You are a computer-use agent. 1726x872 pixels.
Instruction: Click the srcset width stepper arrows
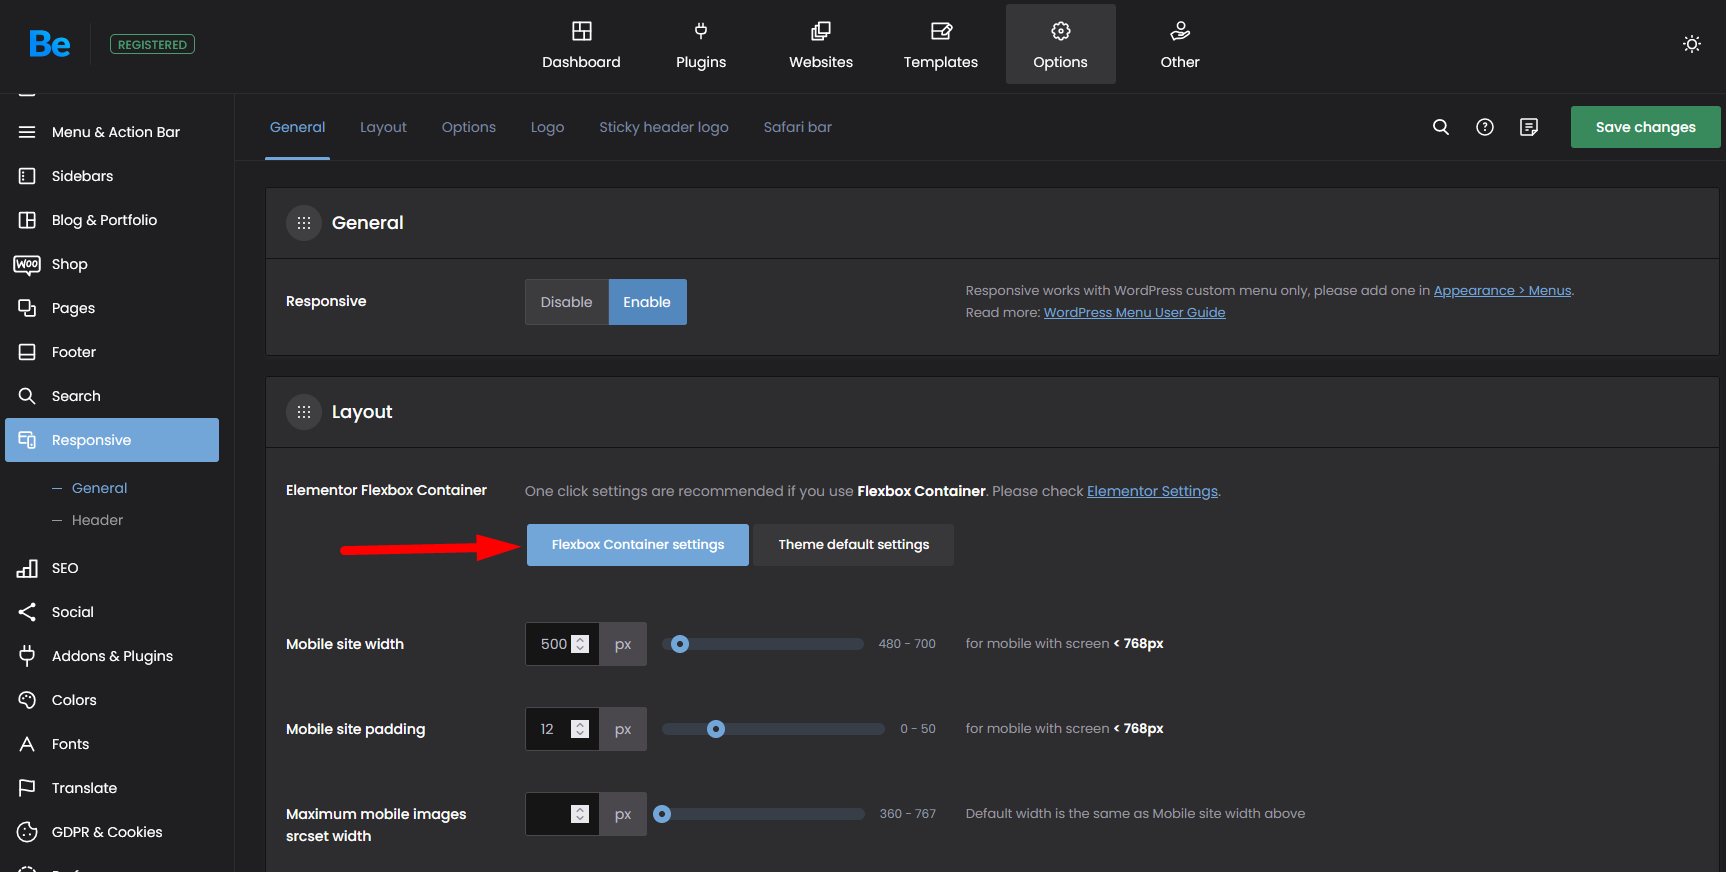coord(580,814)
